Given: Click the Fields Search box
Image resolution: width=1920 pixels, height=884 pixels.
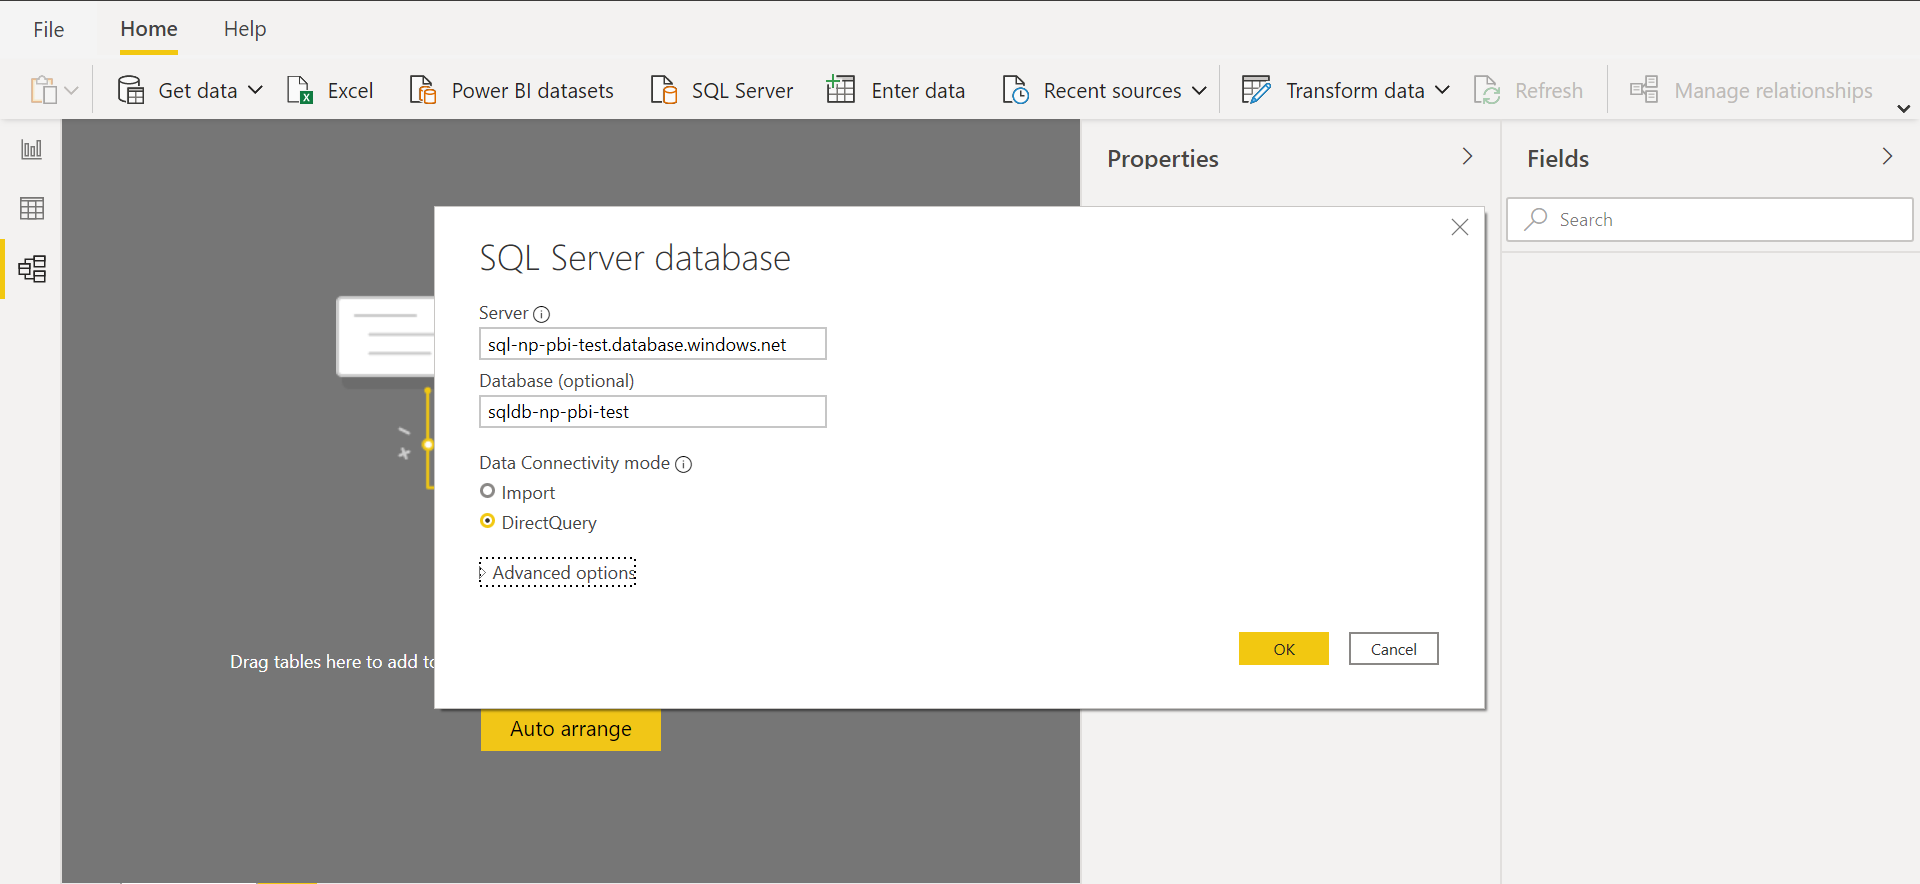Looking at the screenshot, I should [1709, 219].
